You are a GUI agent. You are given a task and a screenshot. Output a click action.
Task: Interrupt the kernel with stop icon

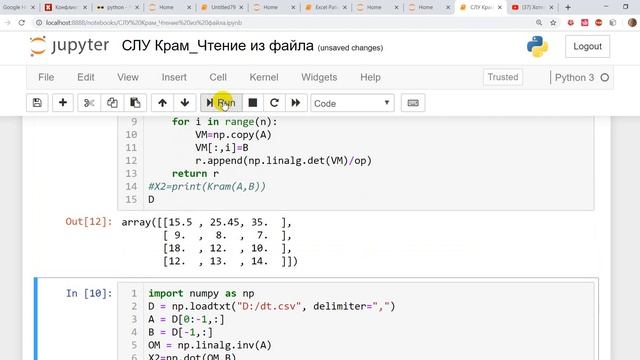pos(253,103)
